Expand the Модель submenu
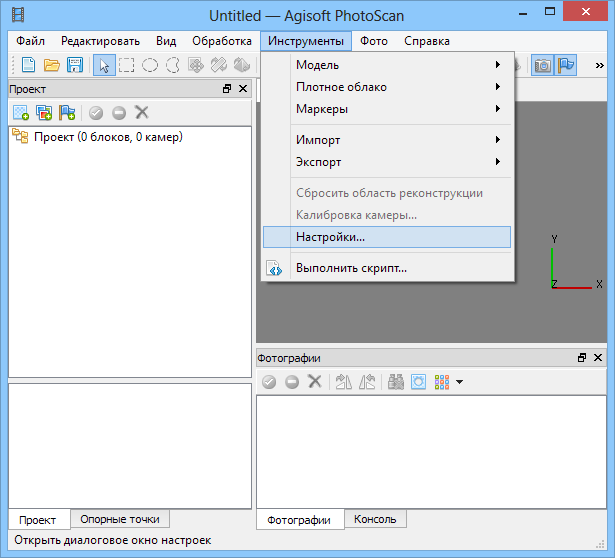The height and width of the screenshot is (558, 615). [x=387, y=65]
